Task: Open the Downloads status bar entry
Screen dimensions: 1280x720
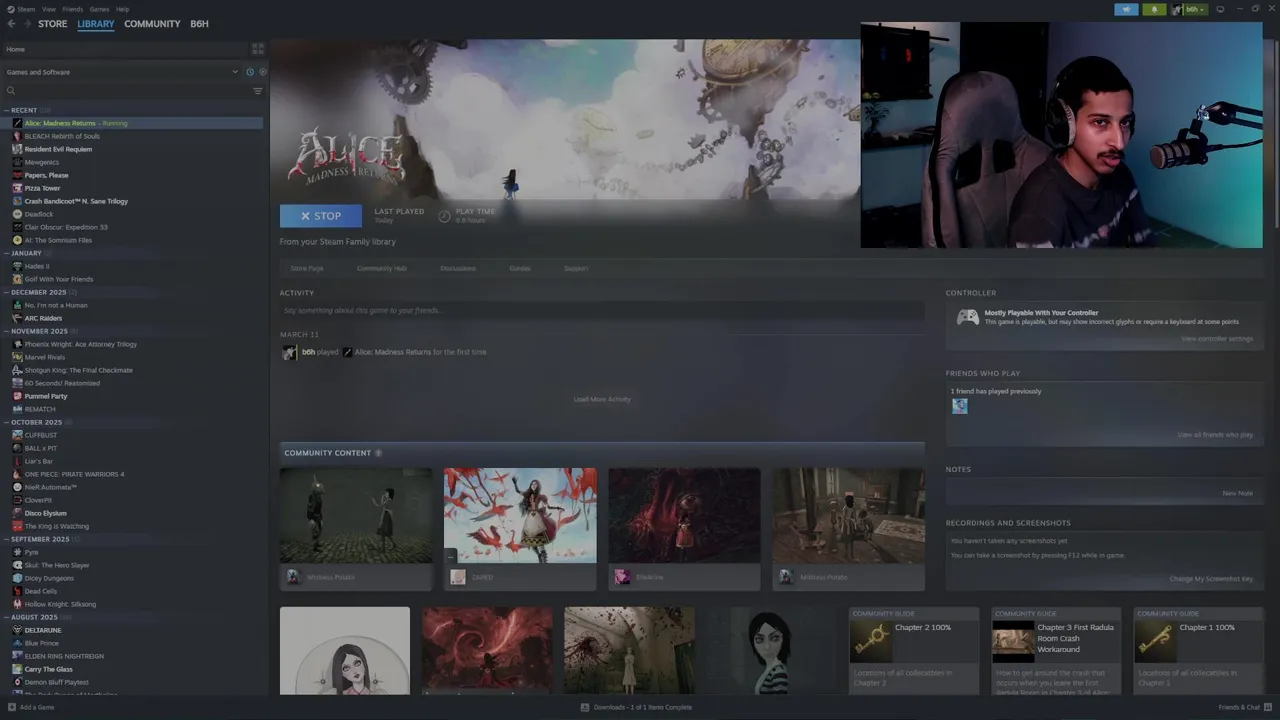Action: click(x=636, y=707)
